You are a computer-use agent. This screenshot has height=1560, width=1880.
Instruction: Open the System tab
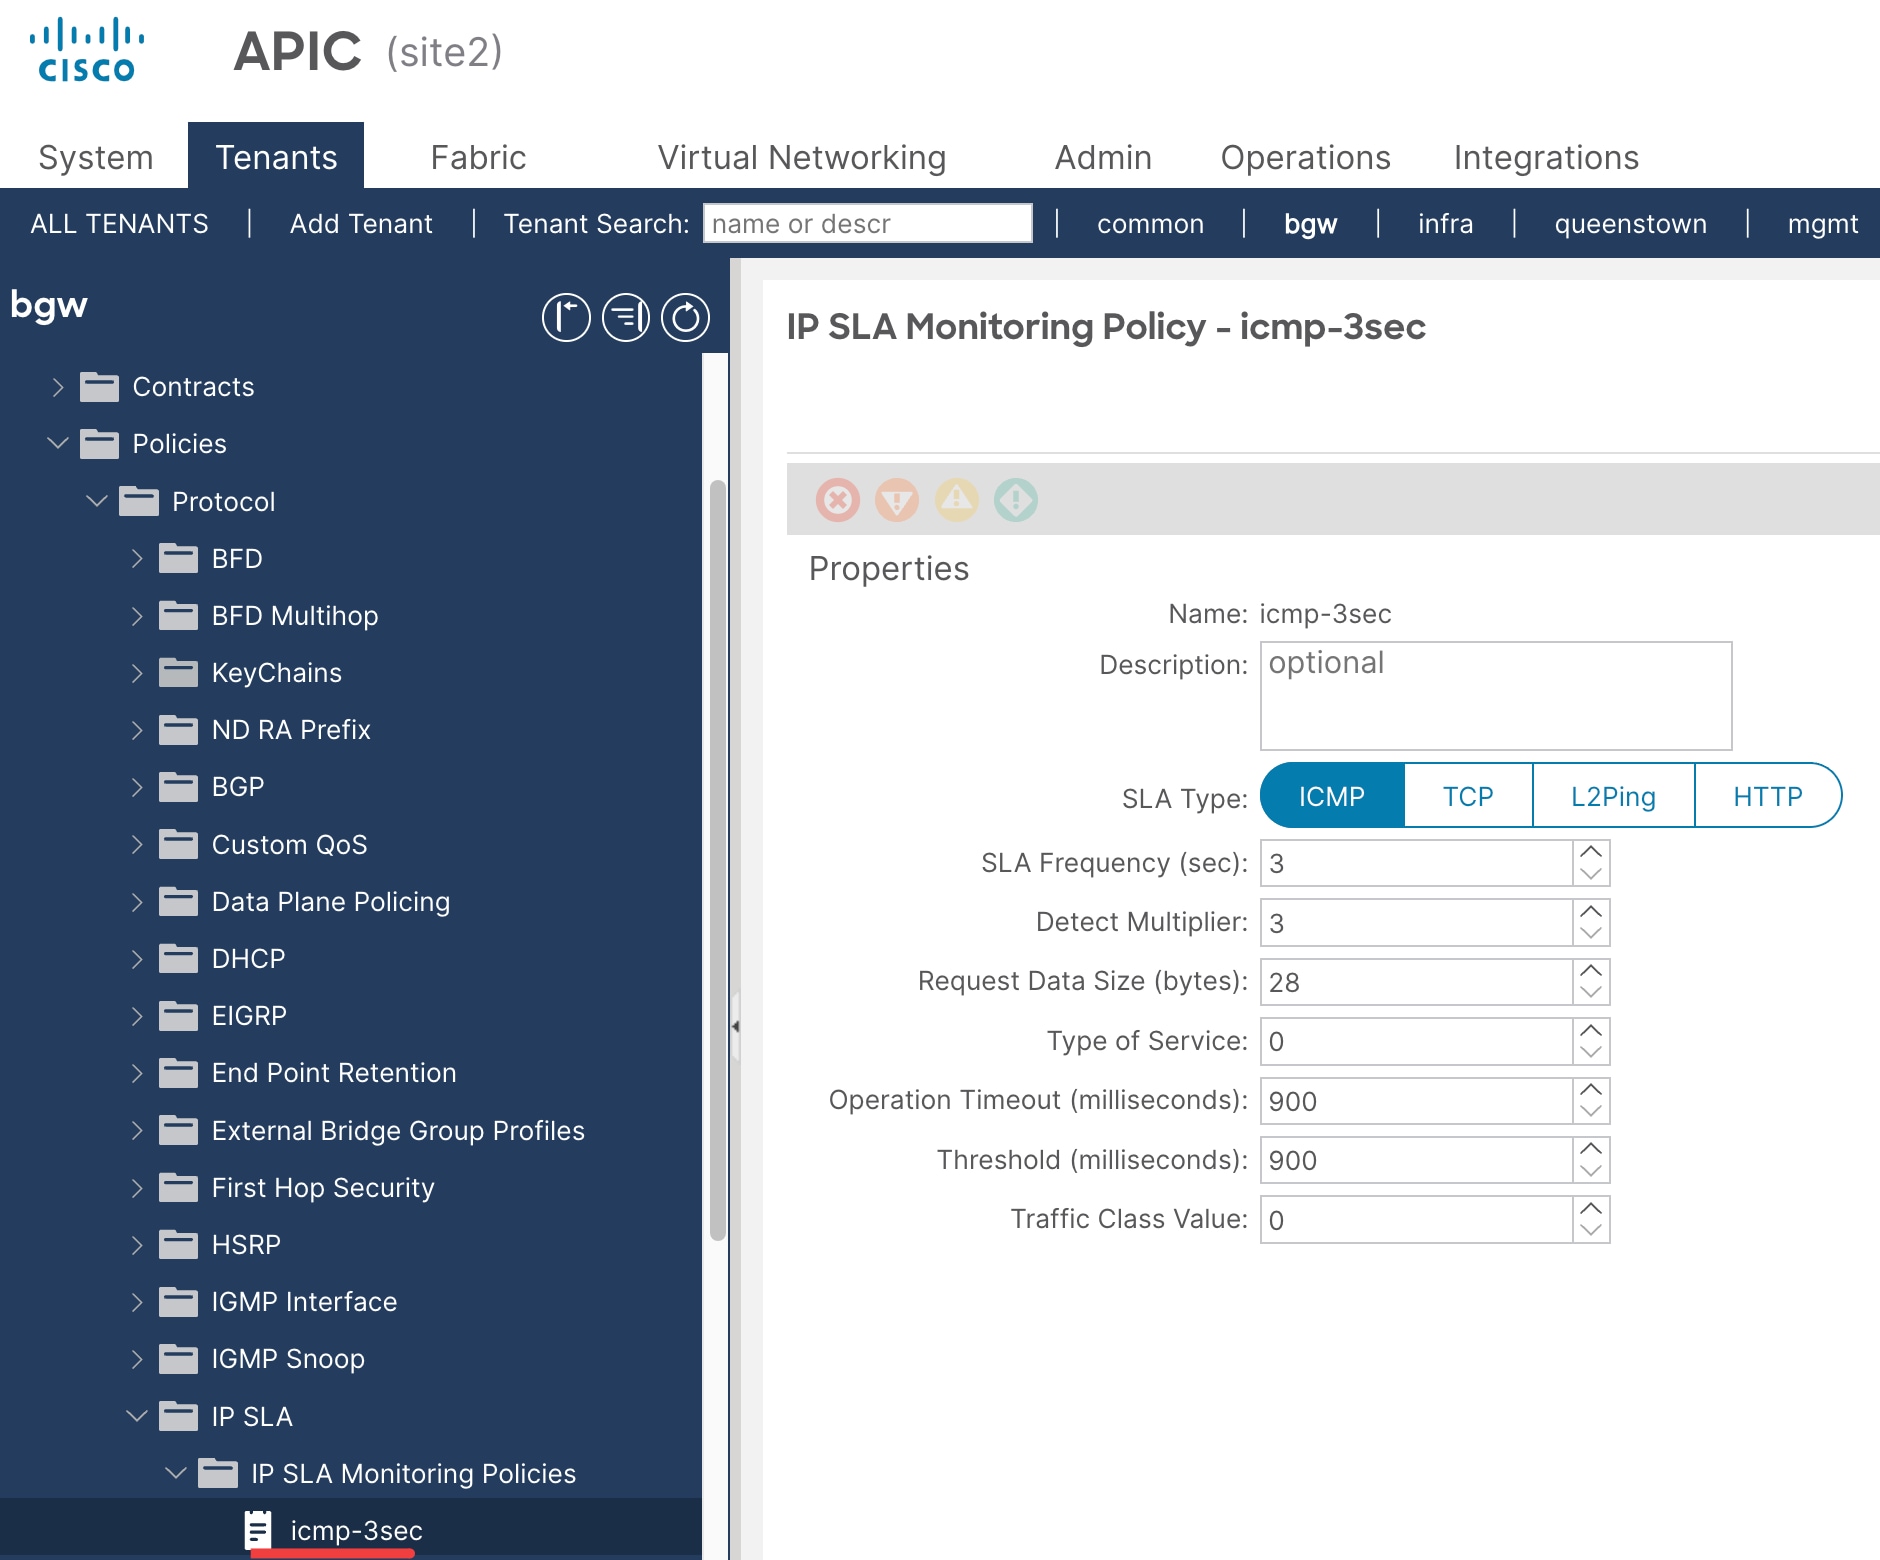95,157
